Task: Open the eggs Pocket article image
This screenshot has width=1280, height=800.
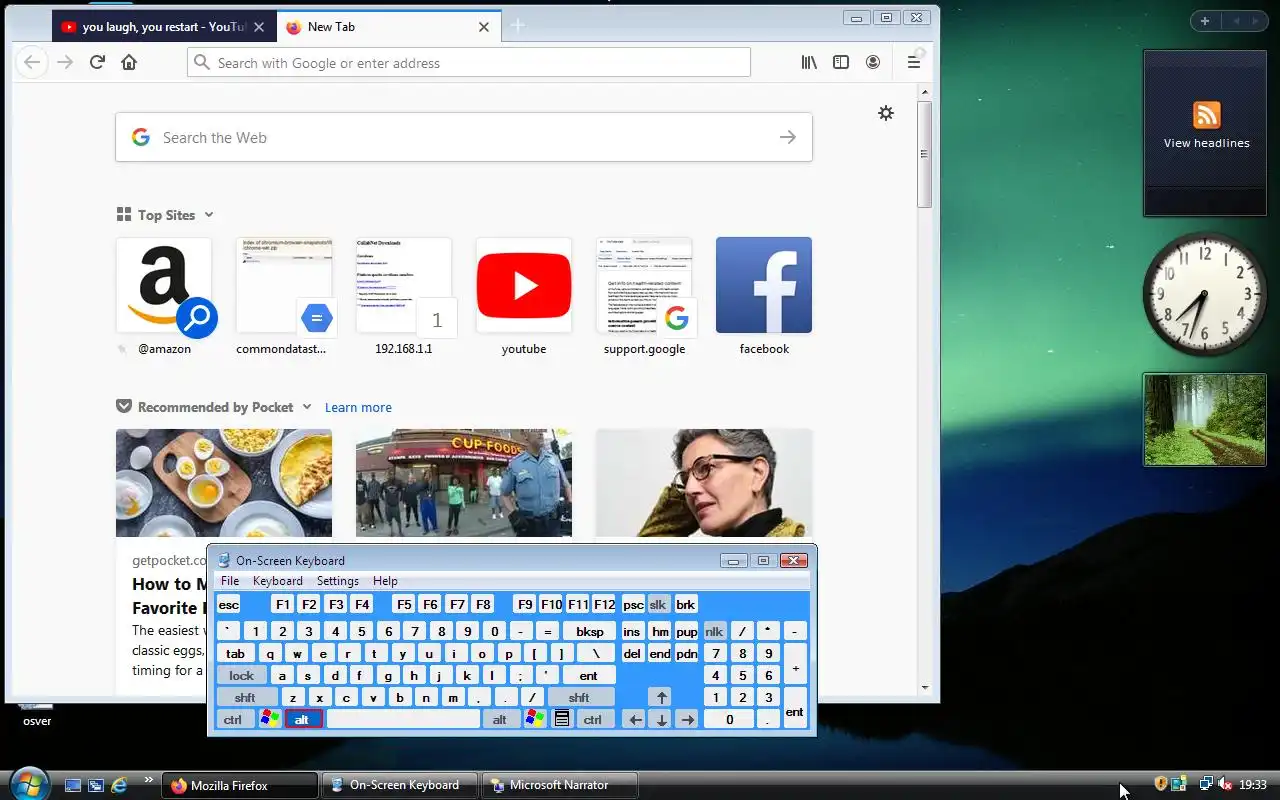Action: [x=224, y=483]
